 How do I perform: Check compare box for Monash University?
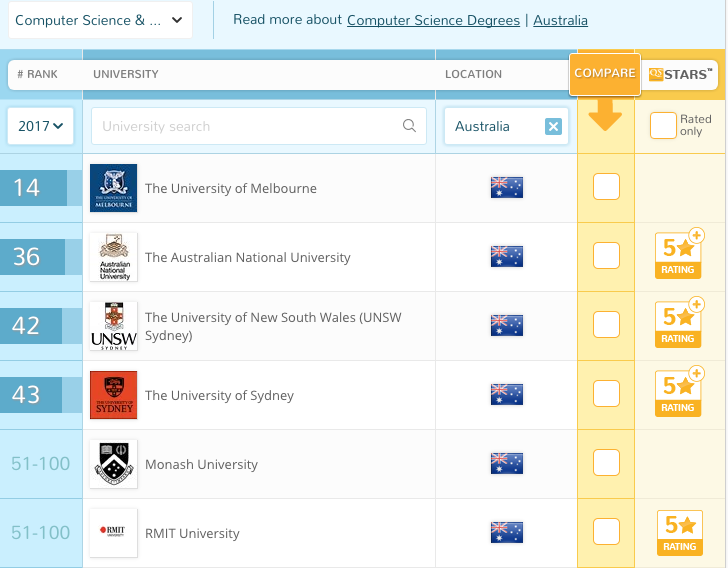point(606,463)
